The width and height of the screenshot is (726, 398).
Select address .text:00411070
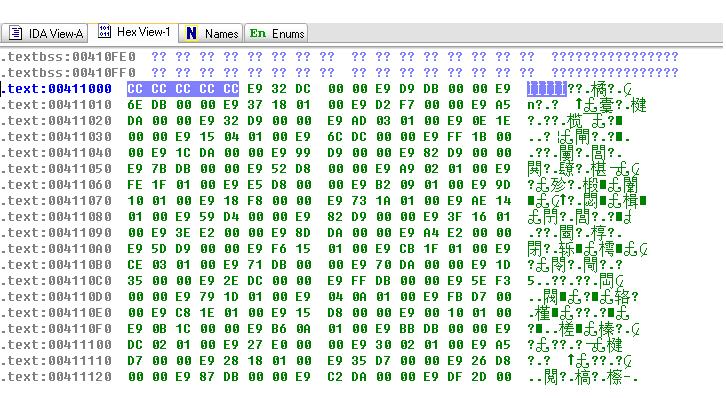tap(56, 201)
